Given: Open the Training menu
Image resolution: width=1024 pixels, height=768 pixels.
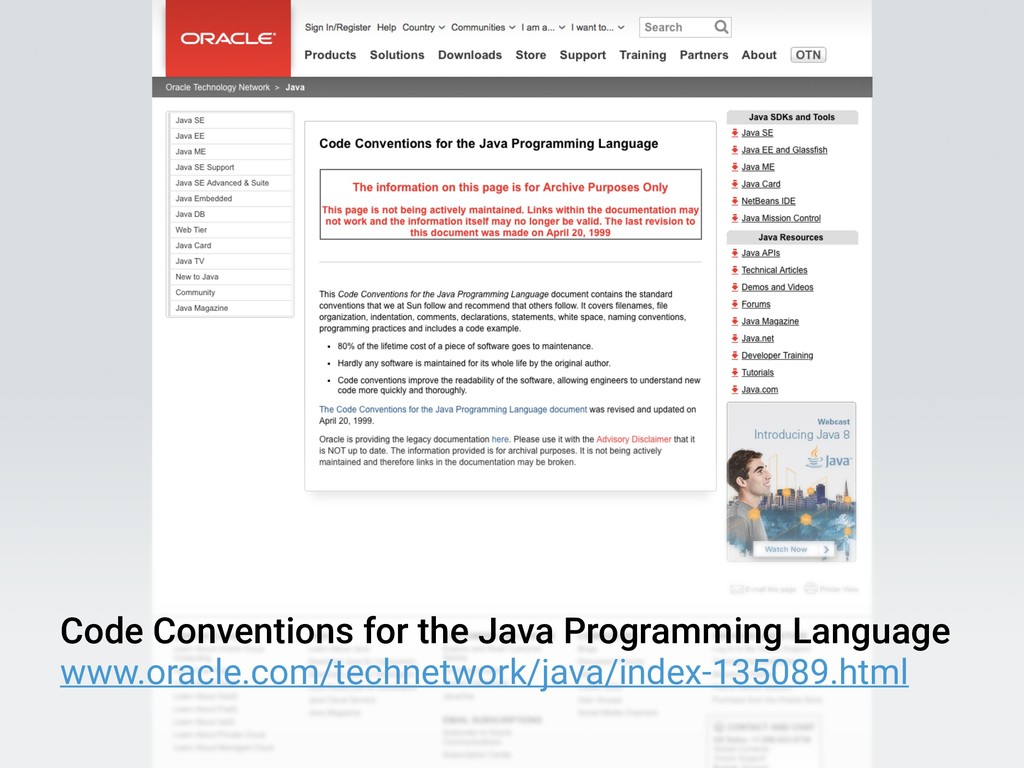Looking at the screenshot, I should [643, 55].
